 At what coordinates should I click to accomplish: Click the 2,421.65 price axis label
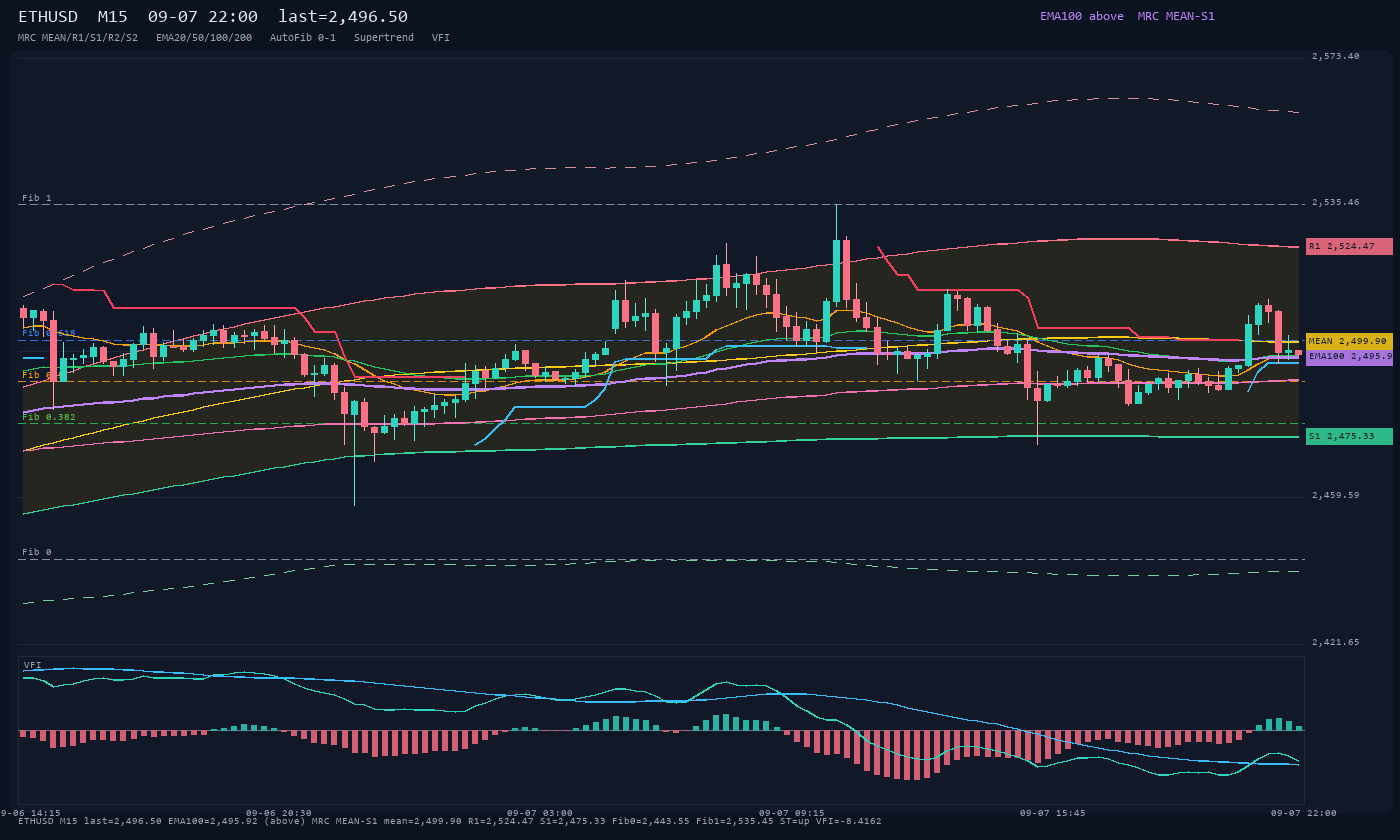1336,642
